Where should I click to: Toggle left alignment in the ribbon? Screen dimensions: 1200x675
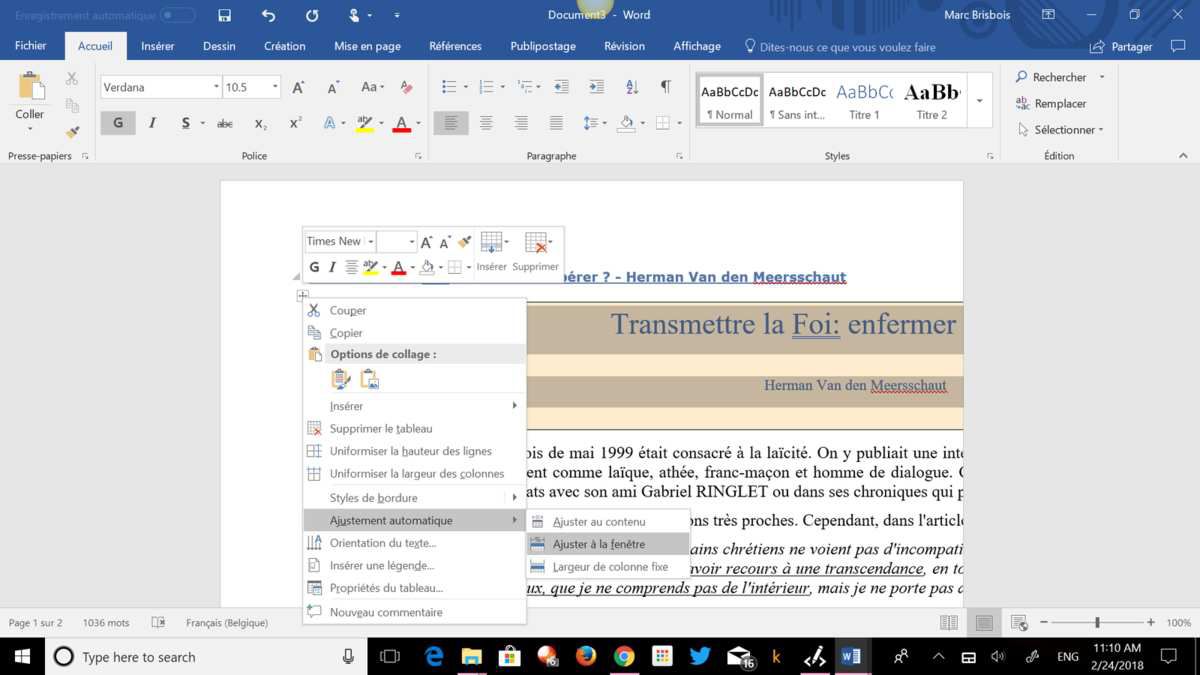pos(451,123)
